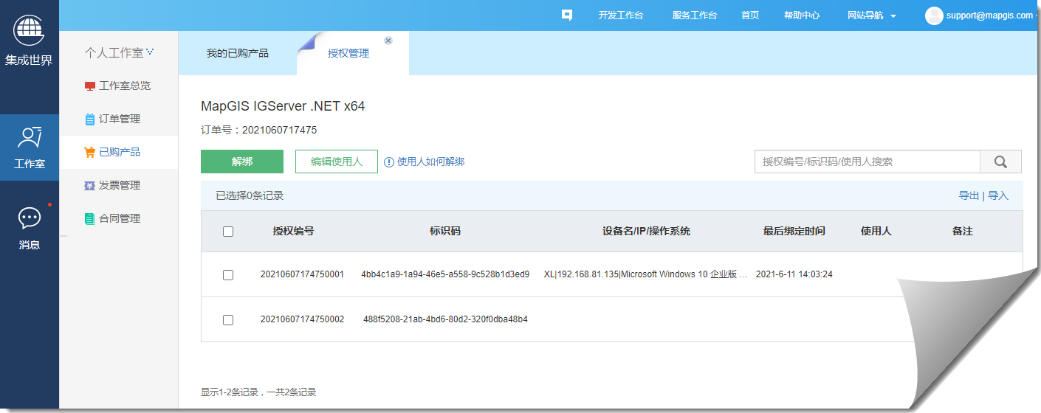The width and height of the screenshot is (1041, 413).
Task: Click the 授权编号 column header
Action: (293, 231)
